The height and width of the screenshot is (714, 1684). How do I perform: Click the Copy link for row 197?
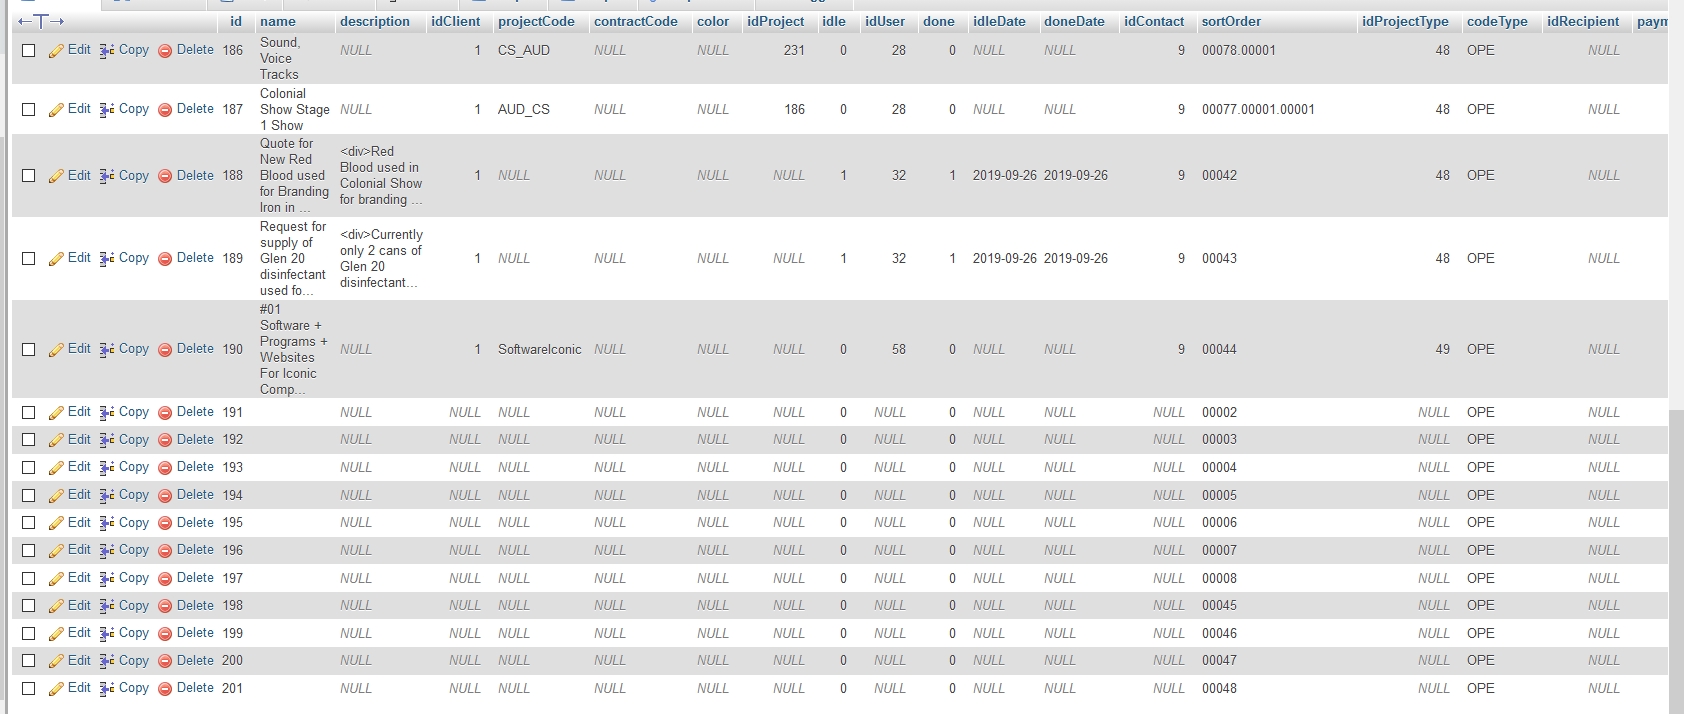tap(133, 578)
